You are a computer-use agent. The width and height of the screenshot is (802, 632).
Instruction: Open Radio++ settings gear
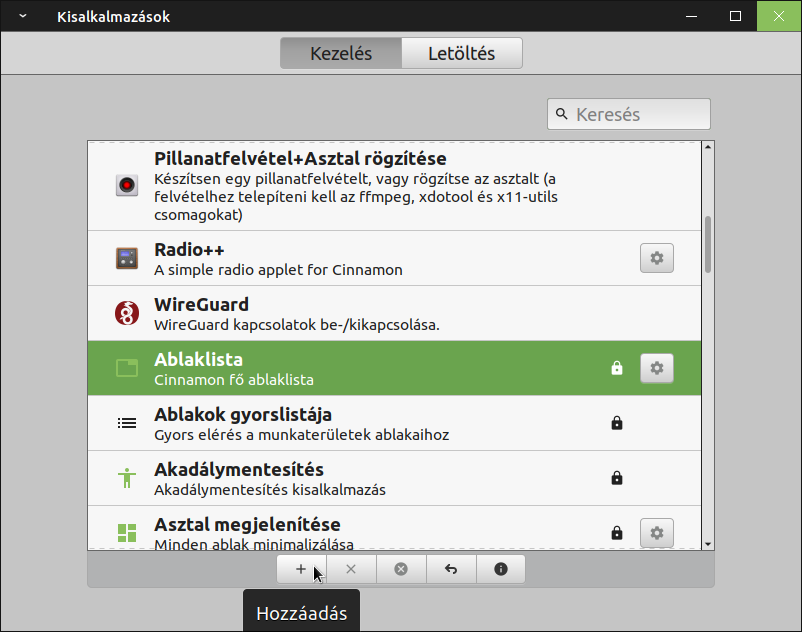[657, 258]
